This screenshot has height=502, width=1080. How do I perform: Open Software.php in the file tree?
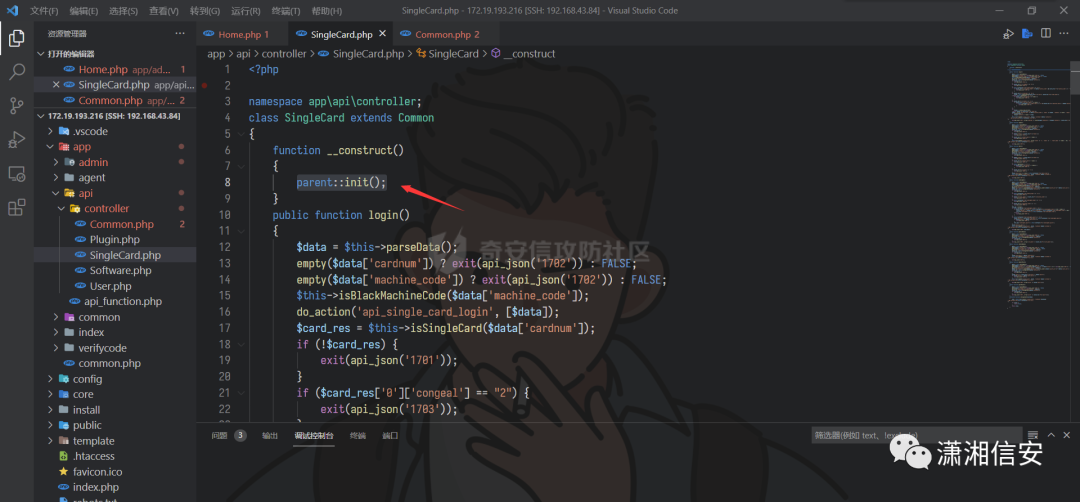tap(120, 271)
